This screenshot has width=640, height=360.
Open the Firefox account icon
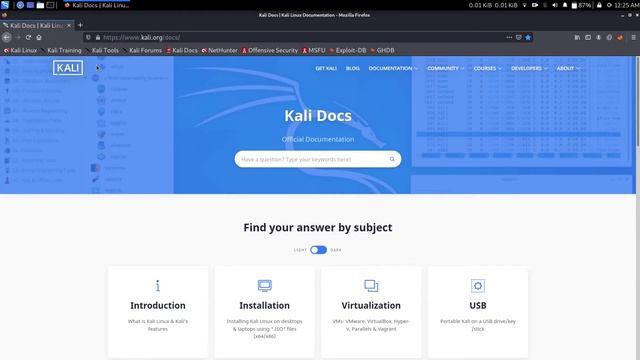pyautogui.click(x=598, y=37)
